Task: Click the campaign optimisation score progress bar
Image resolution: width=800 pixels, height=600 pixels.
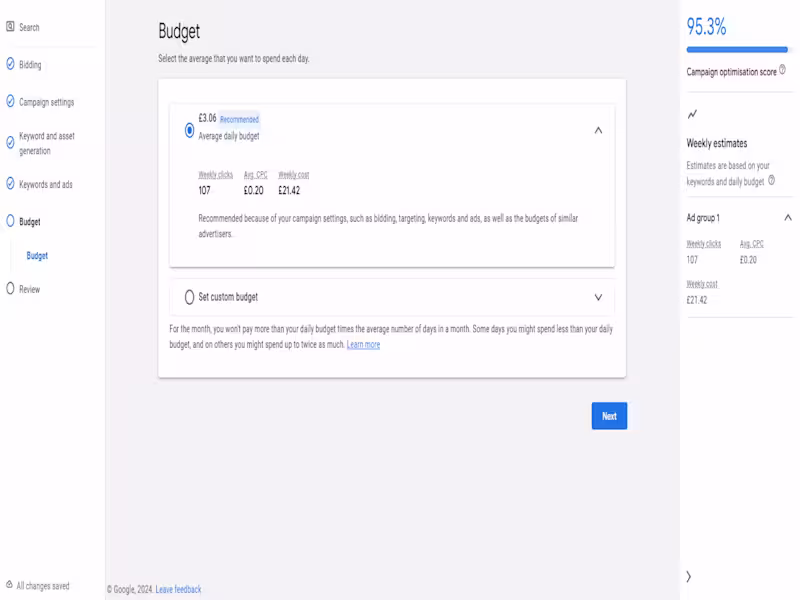Action: click(x=737, y=49)
